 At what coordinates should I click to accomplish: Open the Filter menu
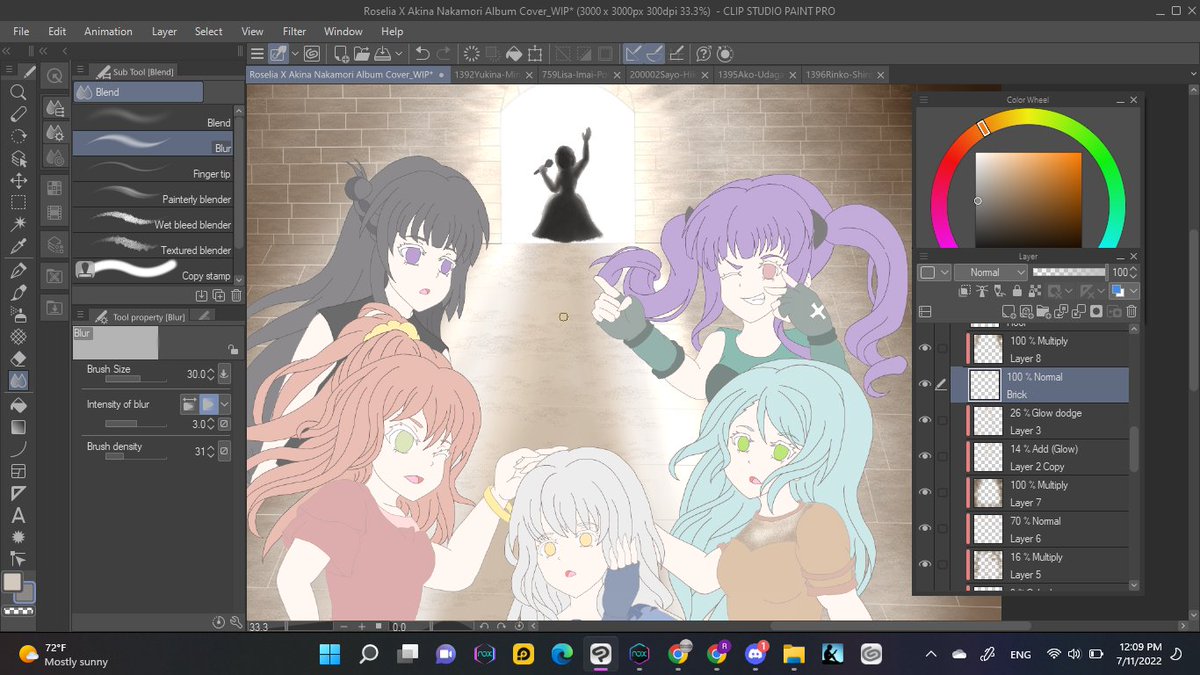[x=294, y=31]
